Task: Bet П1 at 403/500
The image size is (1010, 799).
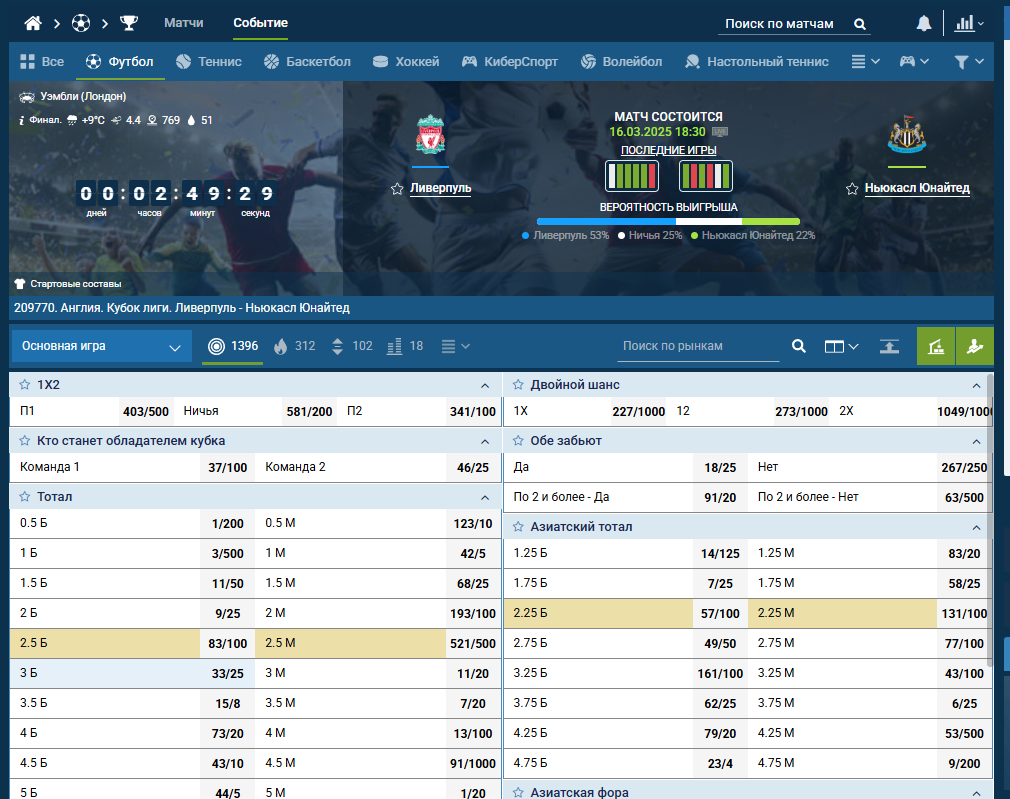Action: 146,411
